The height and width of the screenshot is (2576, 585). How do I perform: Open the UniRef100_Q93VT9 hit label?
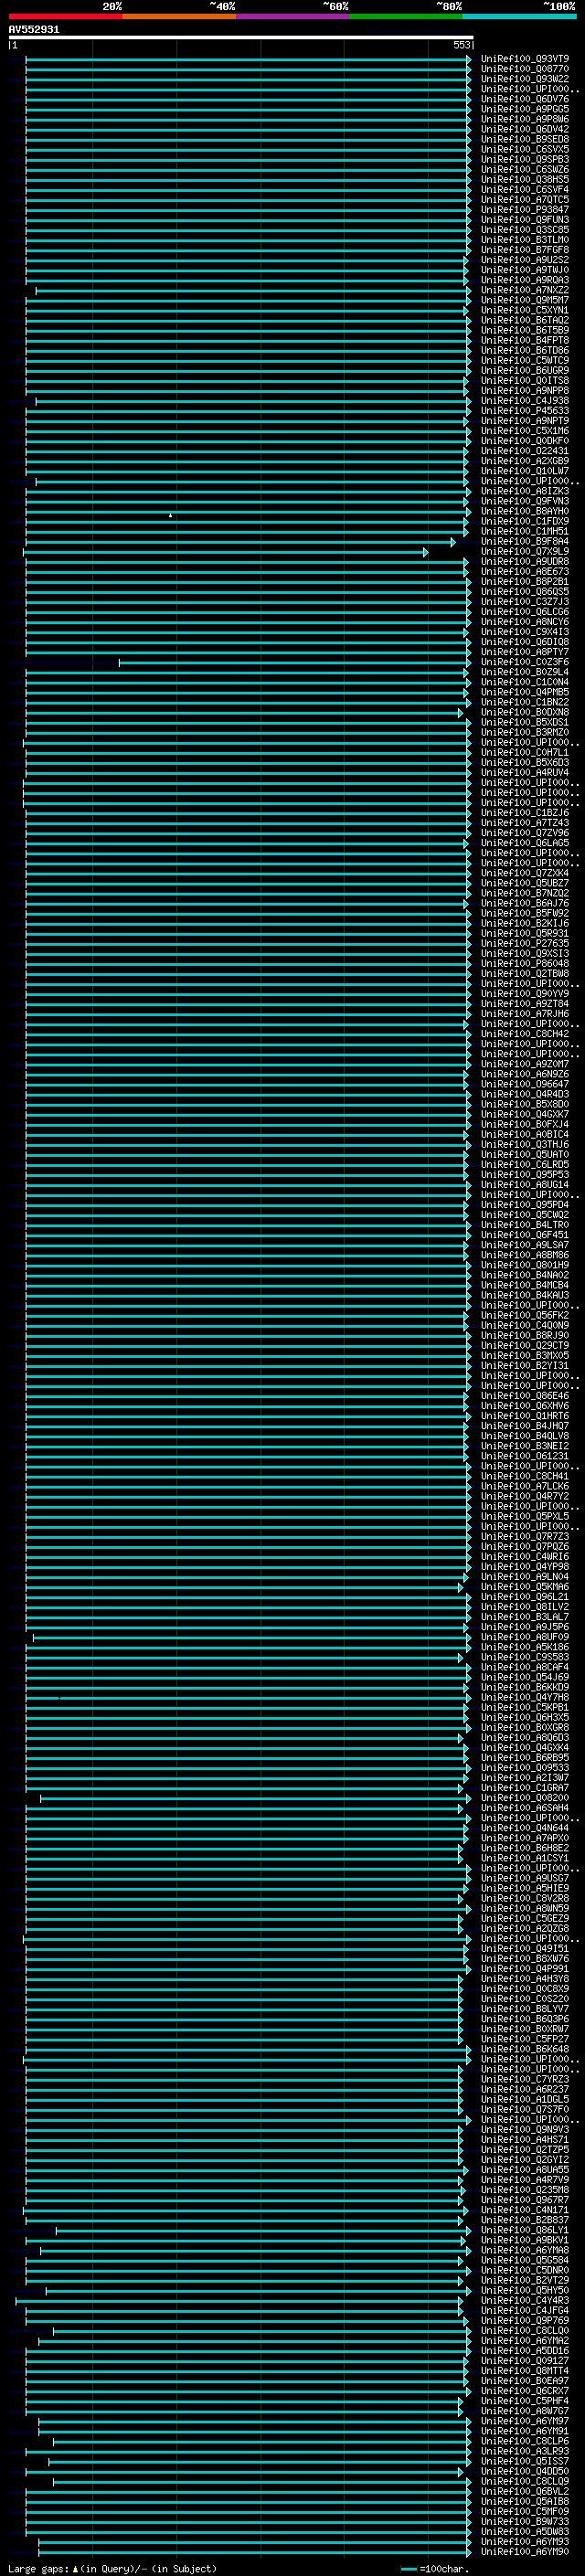click(x=525, y=59)
